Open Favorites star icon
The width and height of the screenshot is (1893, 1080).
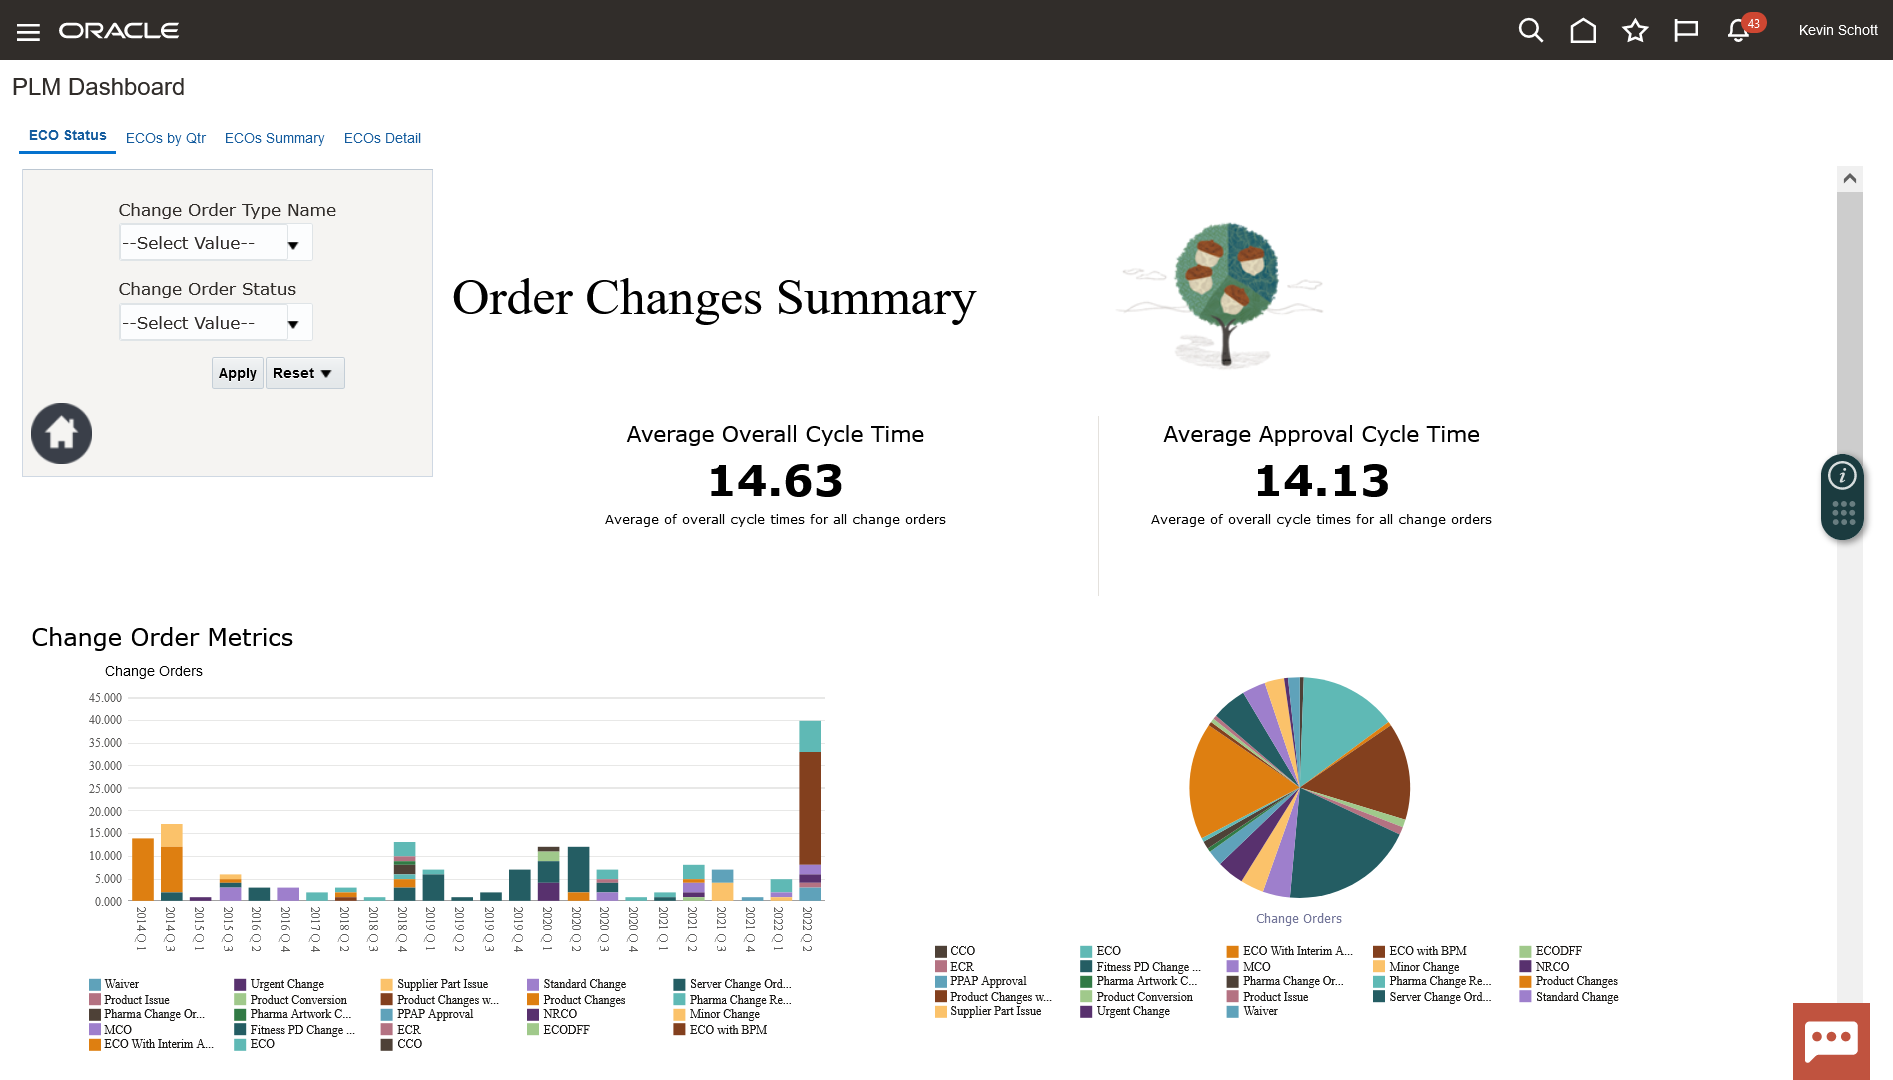point(1635,31)
